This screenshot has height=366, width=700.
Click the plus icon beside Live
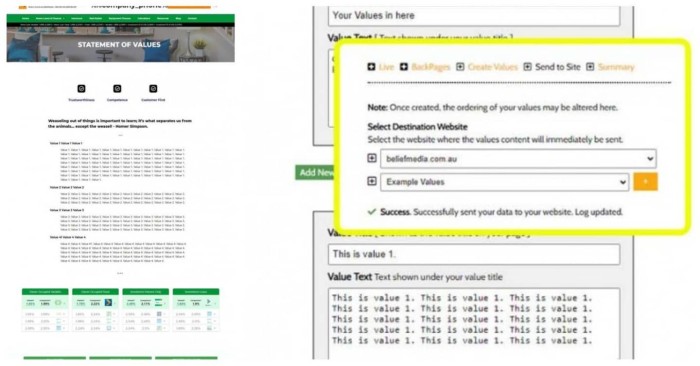(x=371, y=67)
